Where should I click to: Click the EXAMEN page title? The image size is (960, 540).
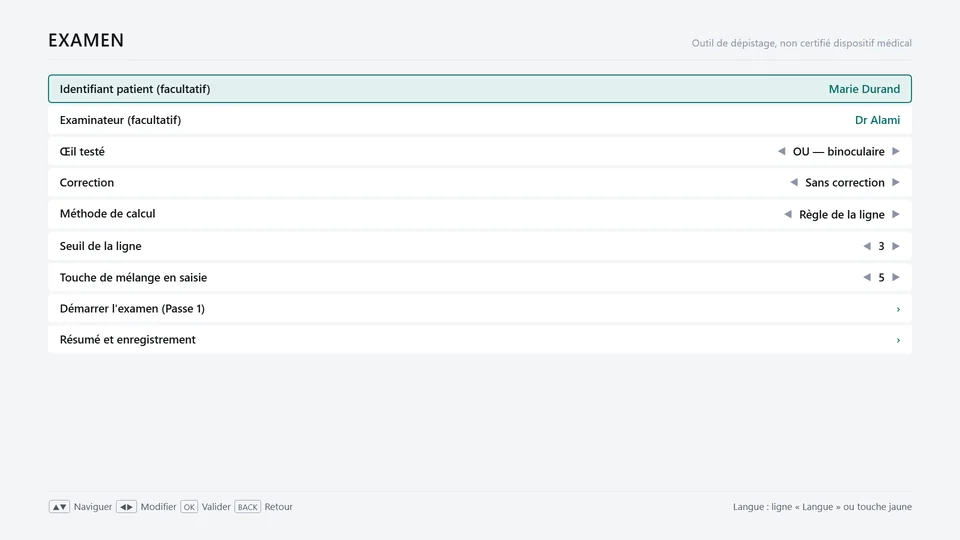pos(86,40)
